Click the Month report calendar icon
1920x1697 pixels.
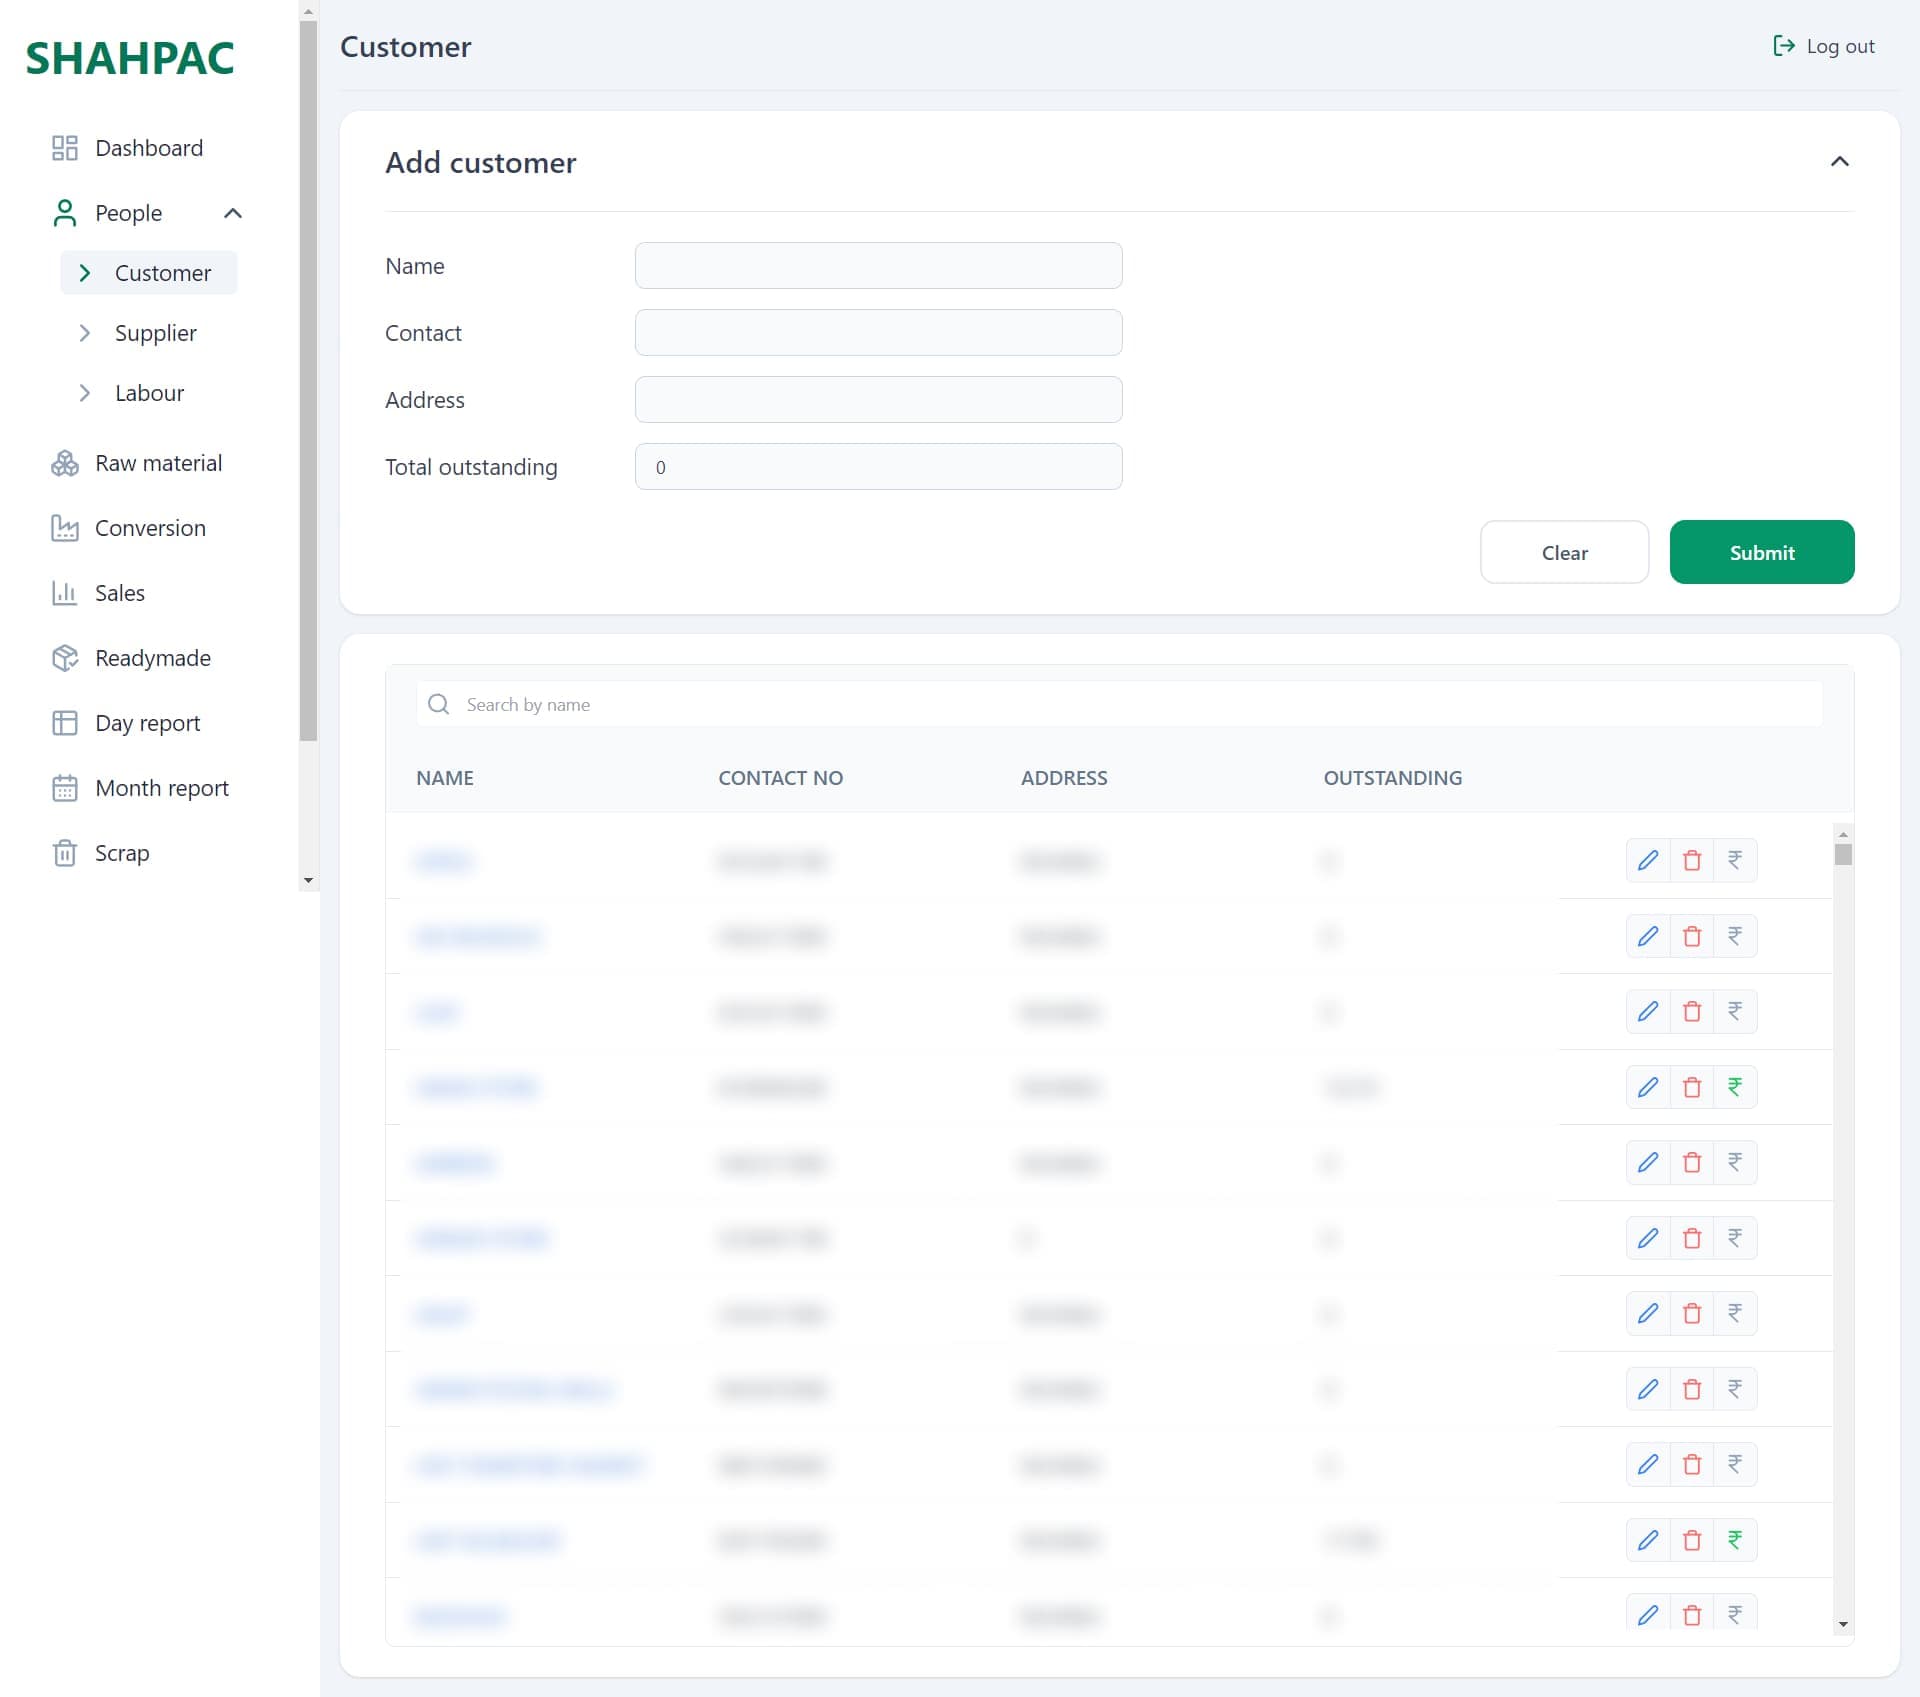coord(65,788)
